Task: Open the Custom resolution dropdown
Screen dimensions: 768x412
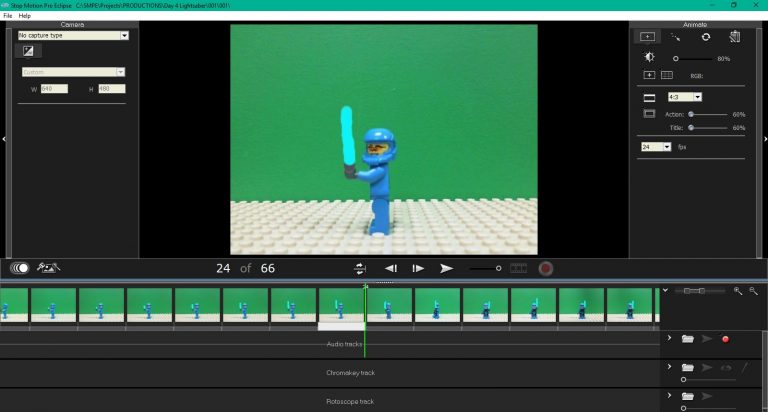Action: click(73, 72)
